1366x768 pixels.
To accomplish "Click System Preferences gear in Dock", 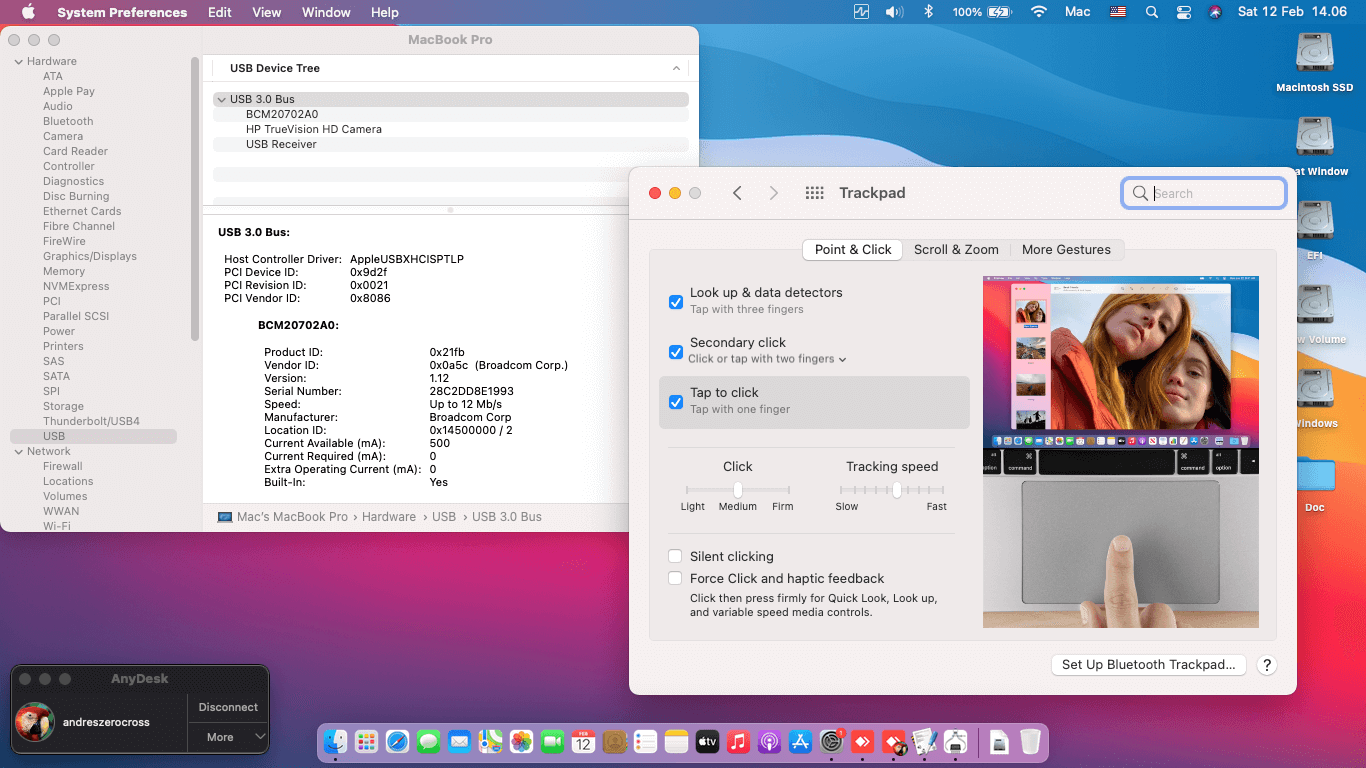I will 831,741.
